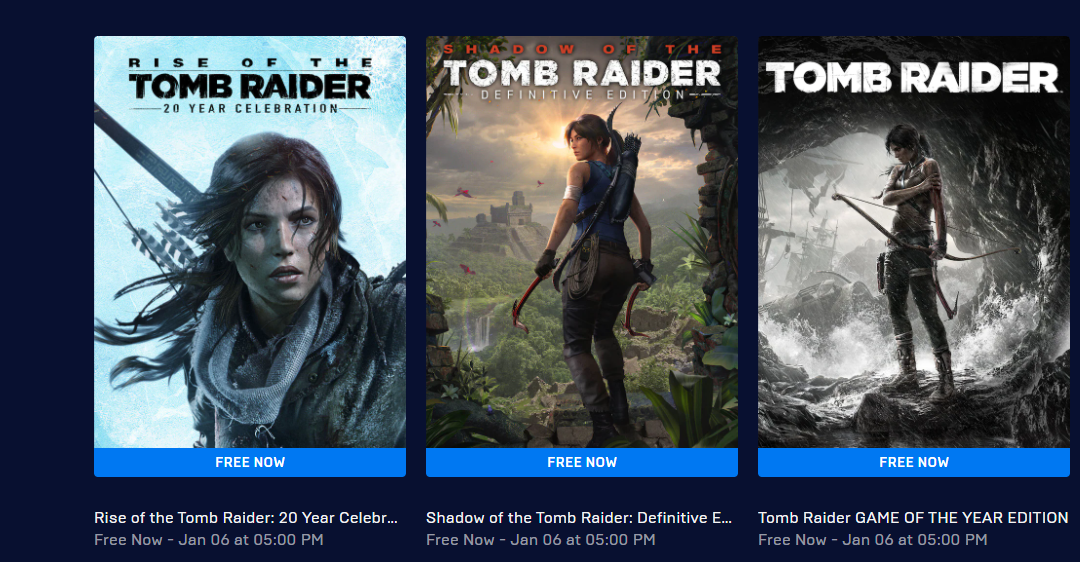The width and height of the screenshot is (1080, 562).
Task: Click the '20 Year Celebration' logo text
Action: [250, 108]
